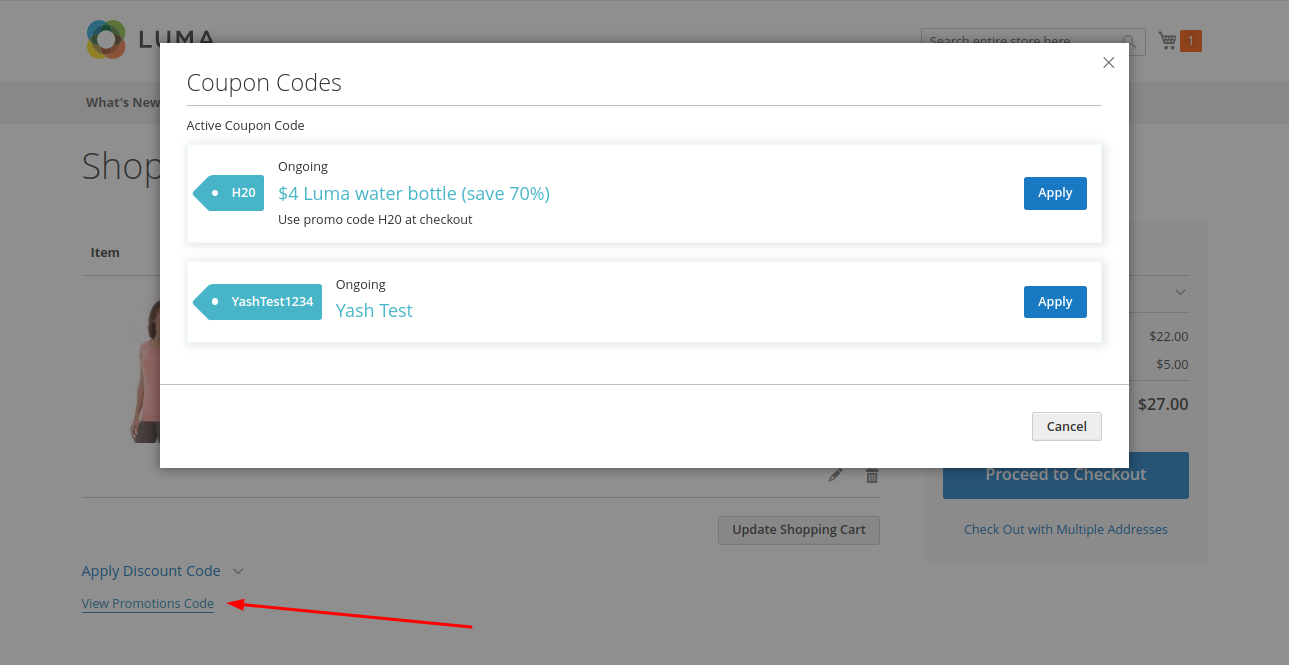Click the Luma logo icon

pyautogui.click(x=105, y=40)
